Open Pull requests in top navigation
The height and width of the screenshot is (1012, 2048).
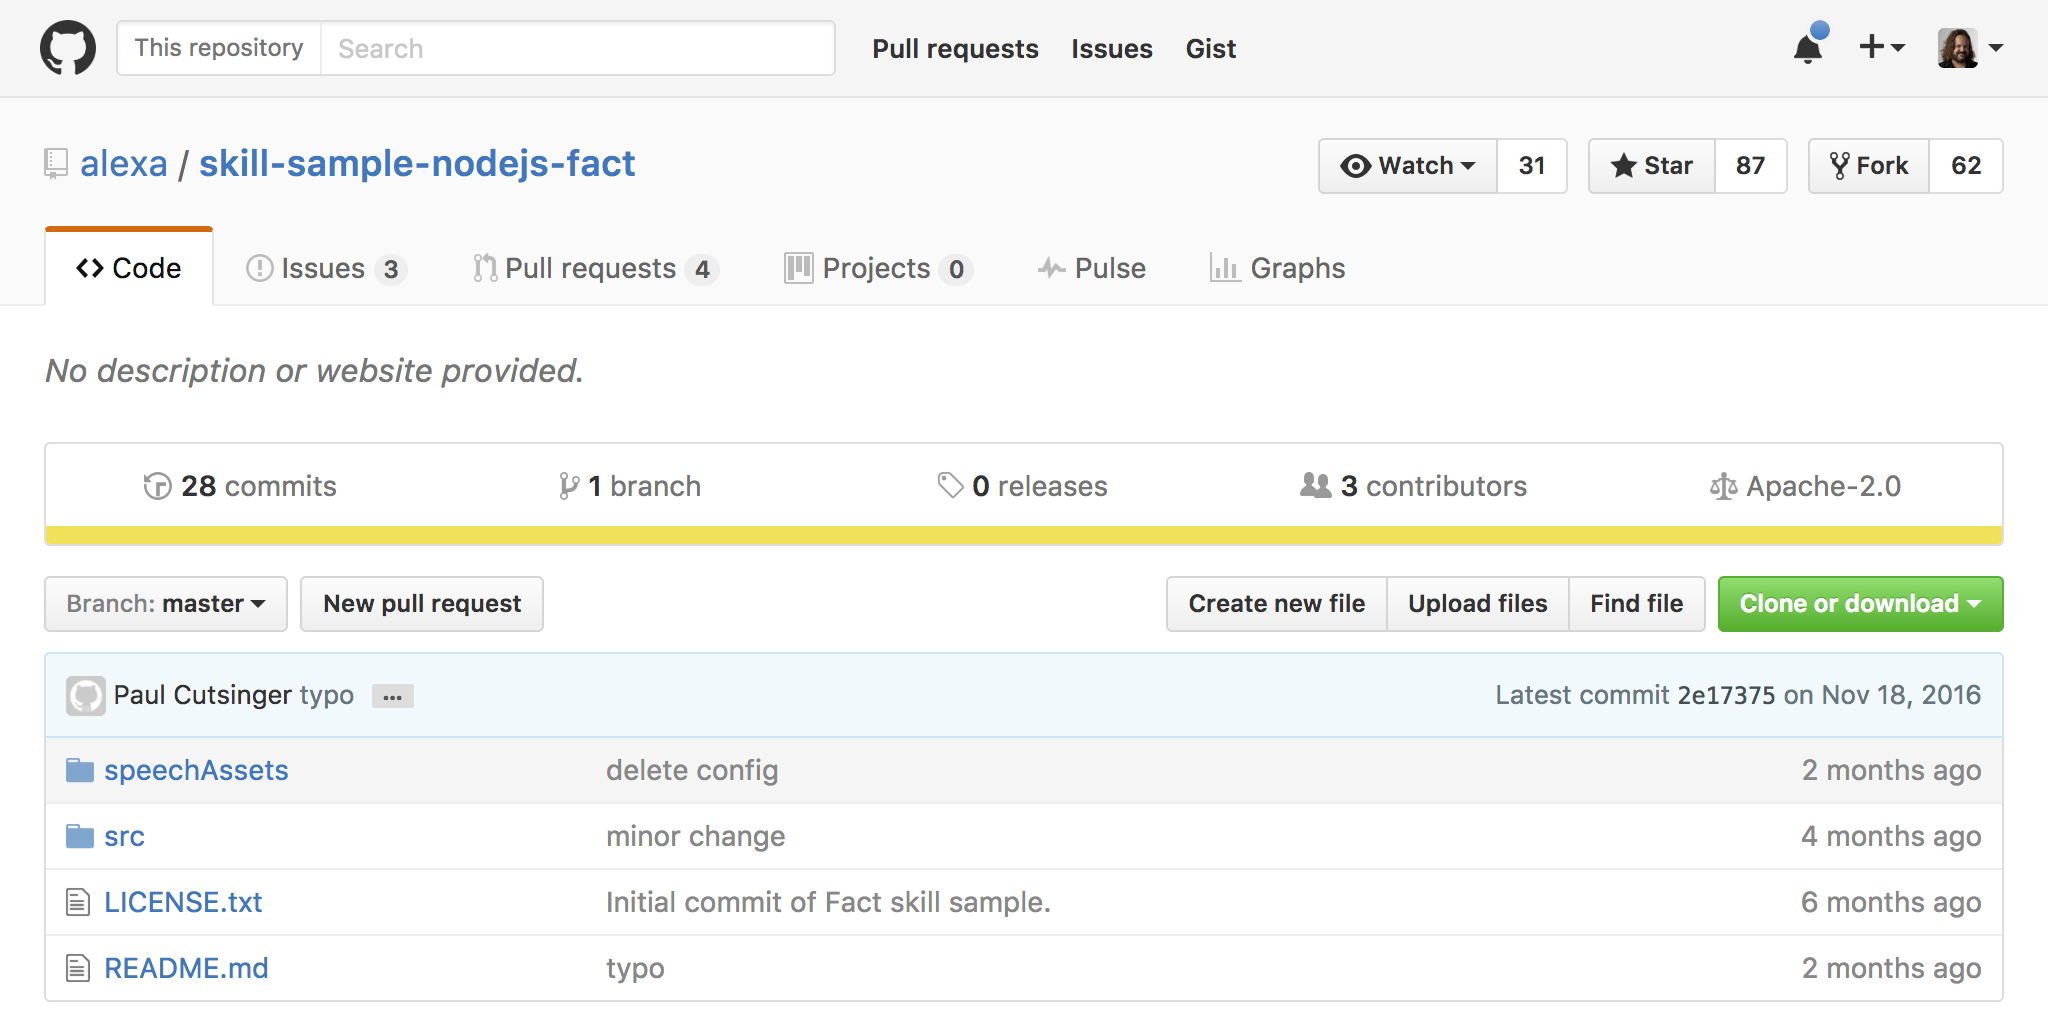955,48
